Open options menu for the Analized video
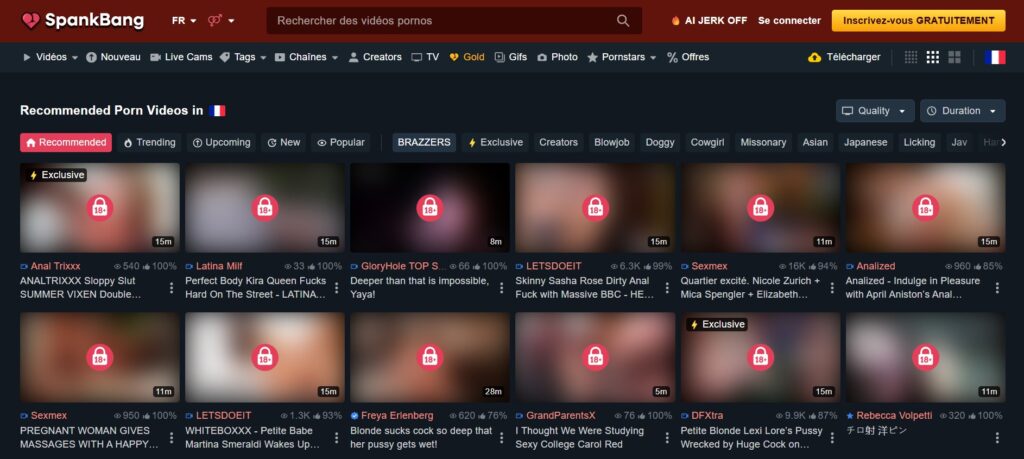 click(x=997, y=288)
